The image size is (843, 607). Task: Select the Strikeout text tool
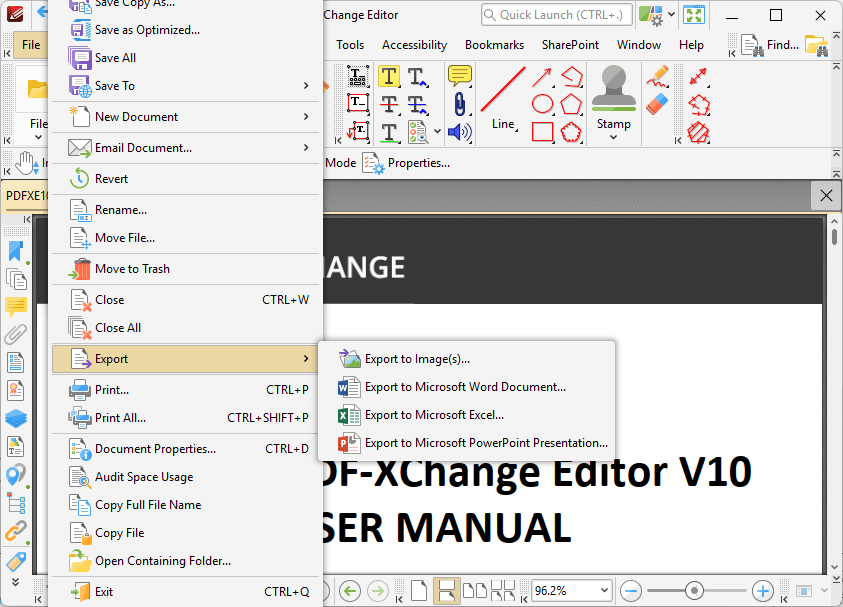point(389,104)
